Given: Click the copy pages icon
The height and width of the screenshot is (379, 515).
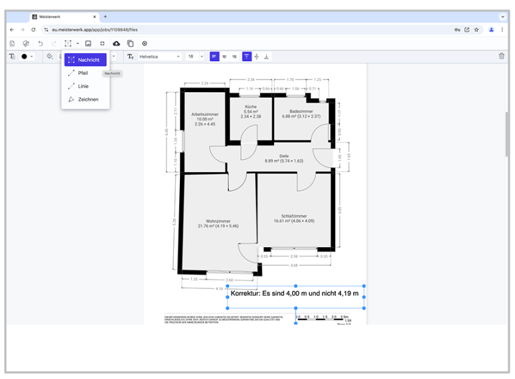Looking at the screenshot, I should (x=130, y=43).
